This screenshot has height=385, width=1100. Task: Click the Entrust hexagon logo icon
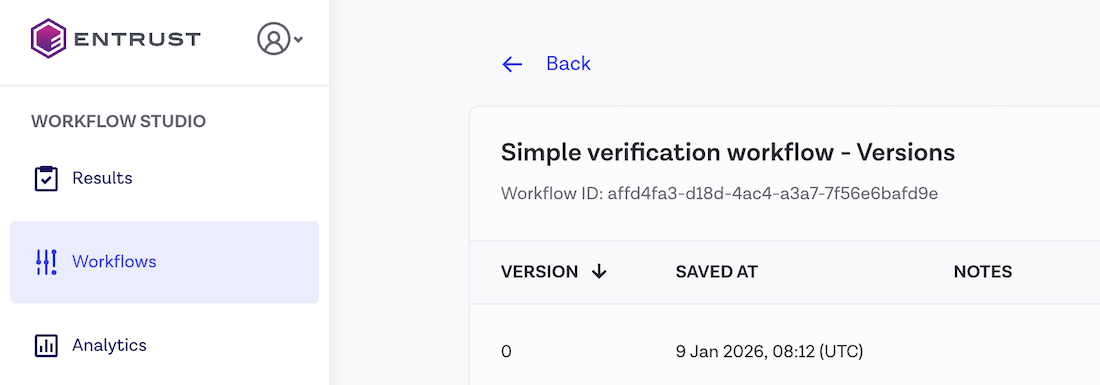pyautogui.click(x=48, y=39)
